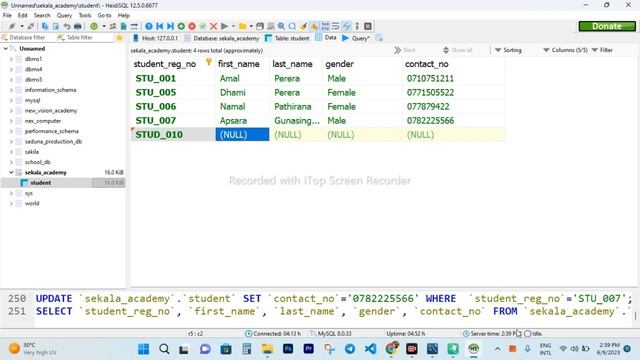Click the Sorting button
The image size is (640, 360).
(508, 50)
